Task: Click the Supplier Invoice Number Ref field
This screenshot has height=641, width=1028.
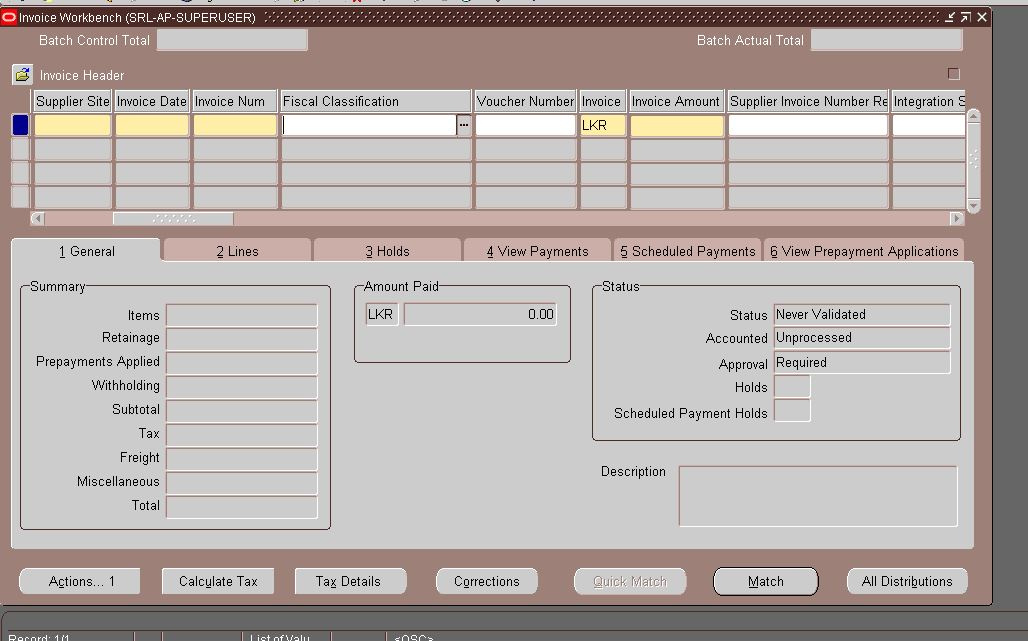Action: 808,125
